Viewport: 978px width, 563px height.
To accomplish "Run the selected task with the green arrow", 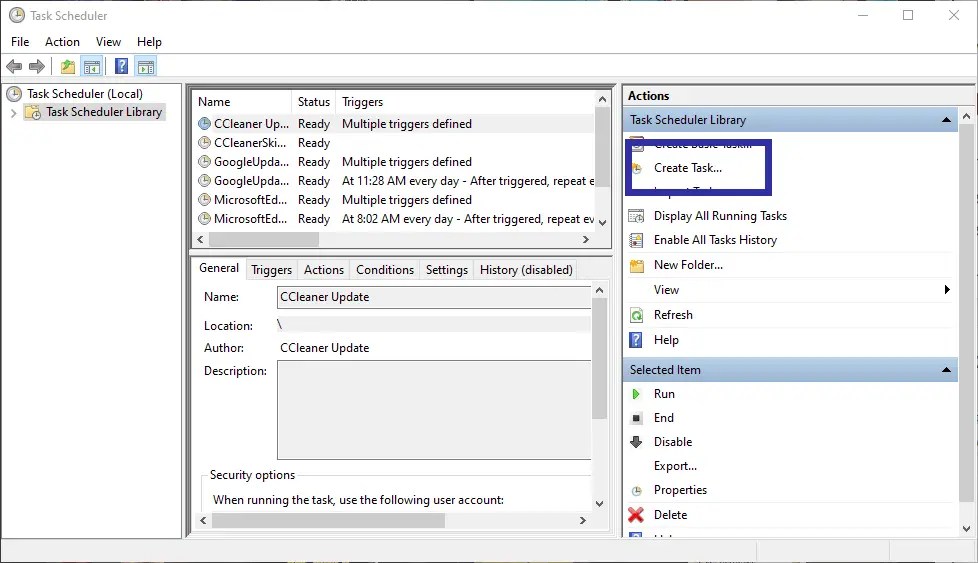I will pyautogui.click(x=636, y=394).
